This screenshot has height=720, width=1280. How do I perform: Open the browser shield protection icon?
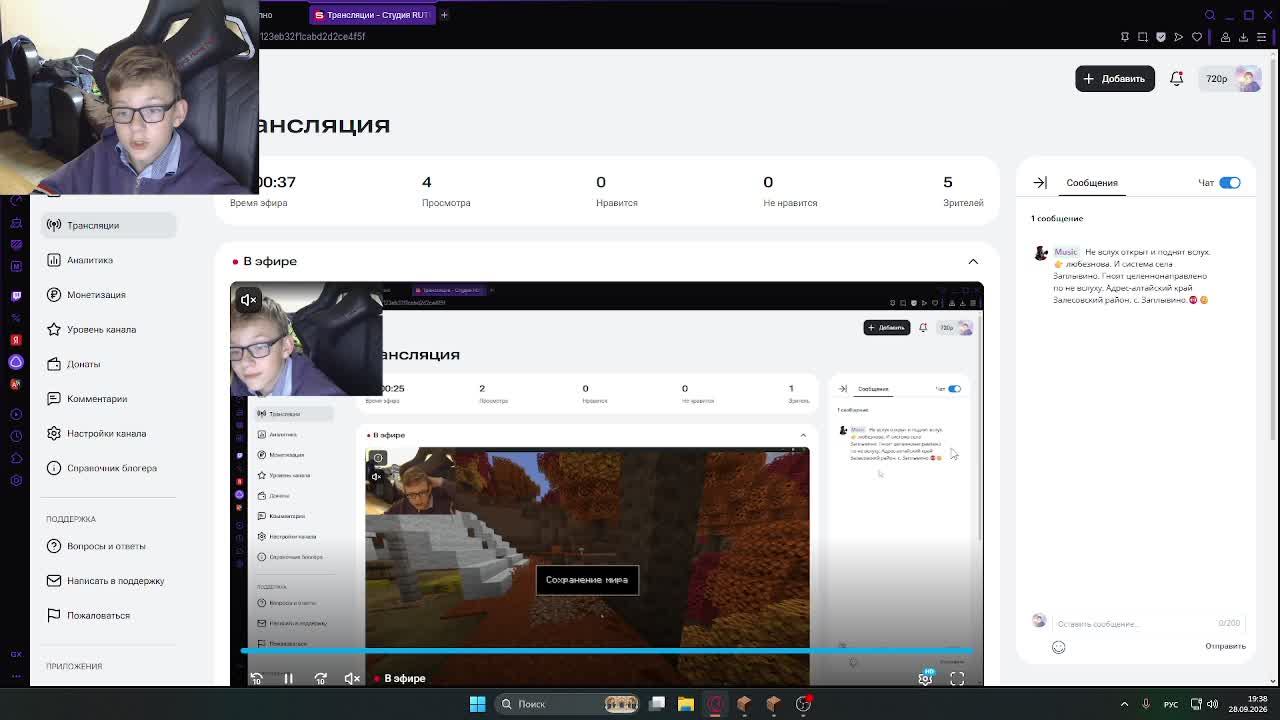pyautogui.click(x=1161, y=37)
